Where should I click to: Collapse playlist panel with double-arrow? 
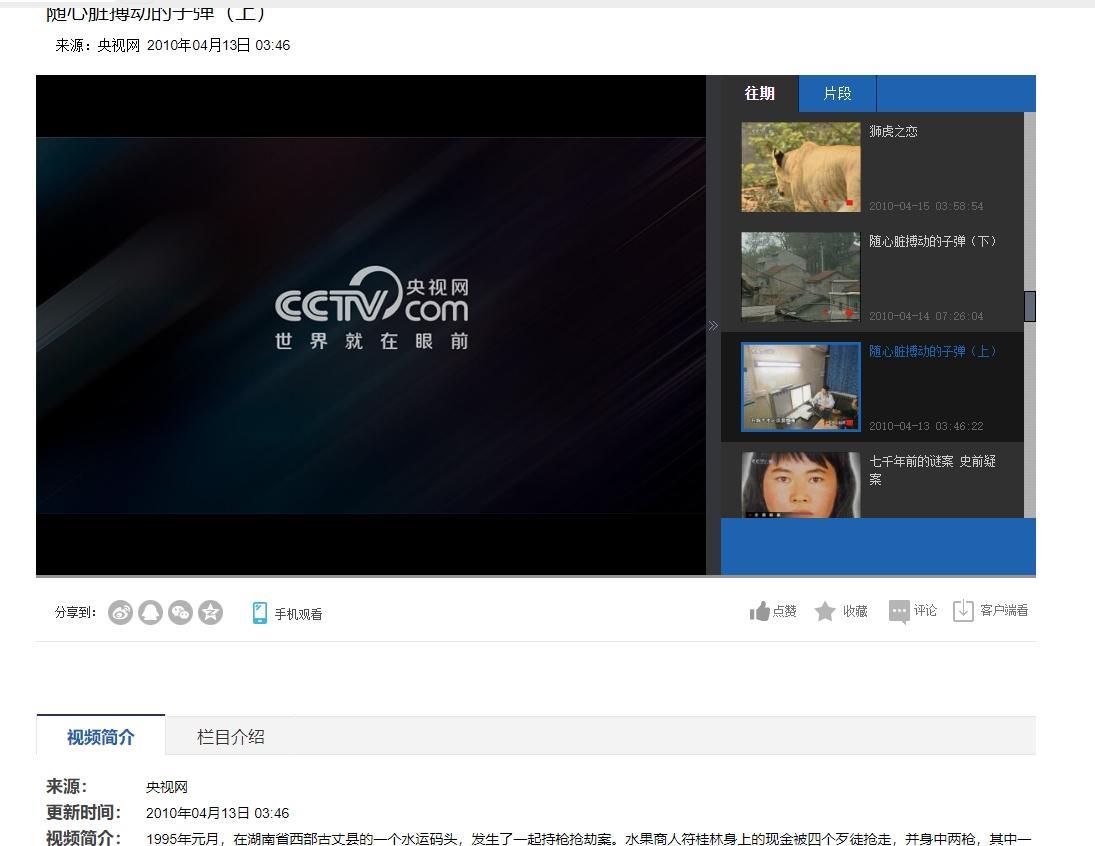(713, 326)
